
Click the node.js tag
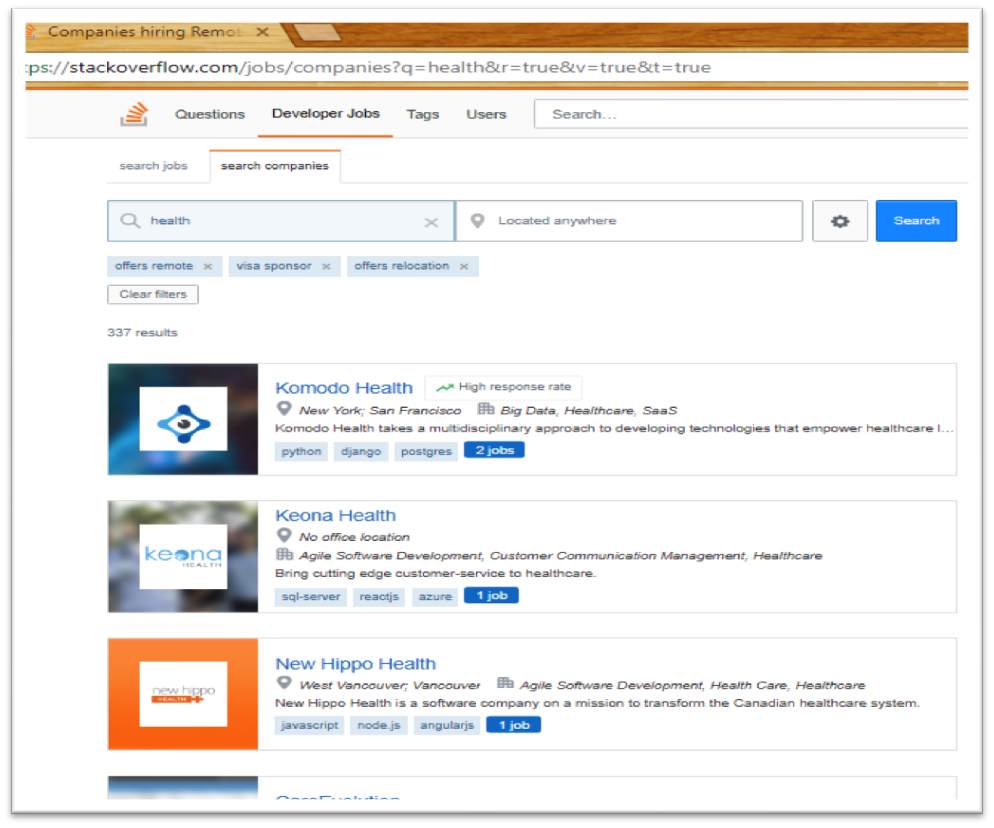coord(378,725)
